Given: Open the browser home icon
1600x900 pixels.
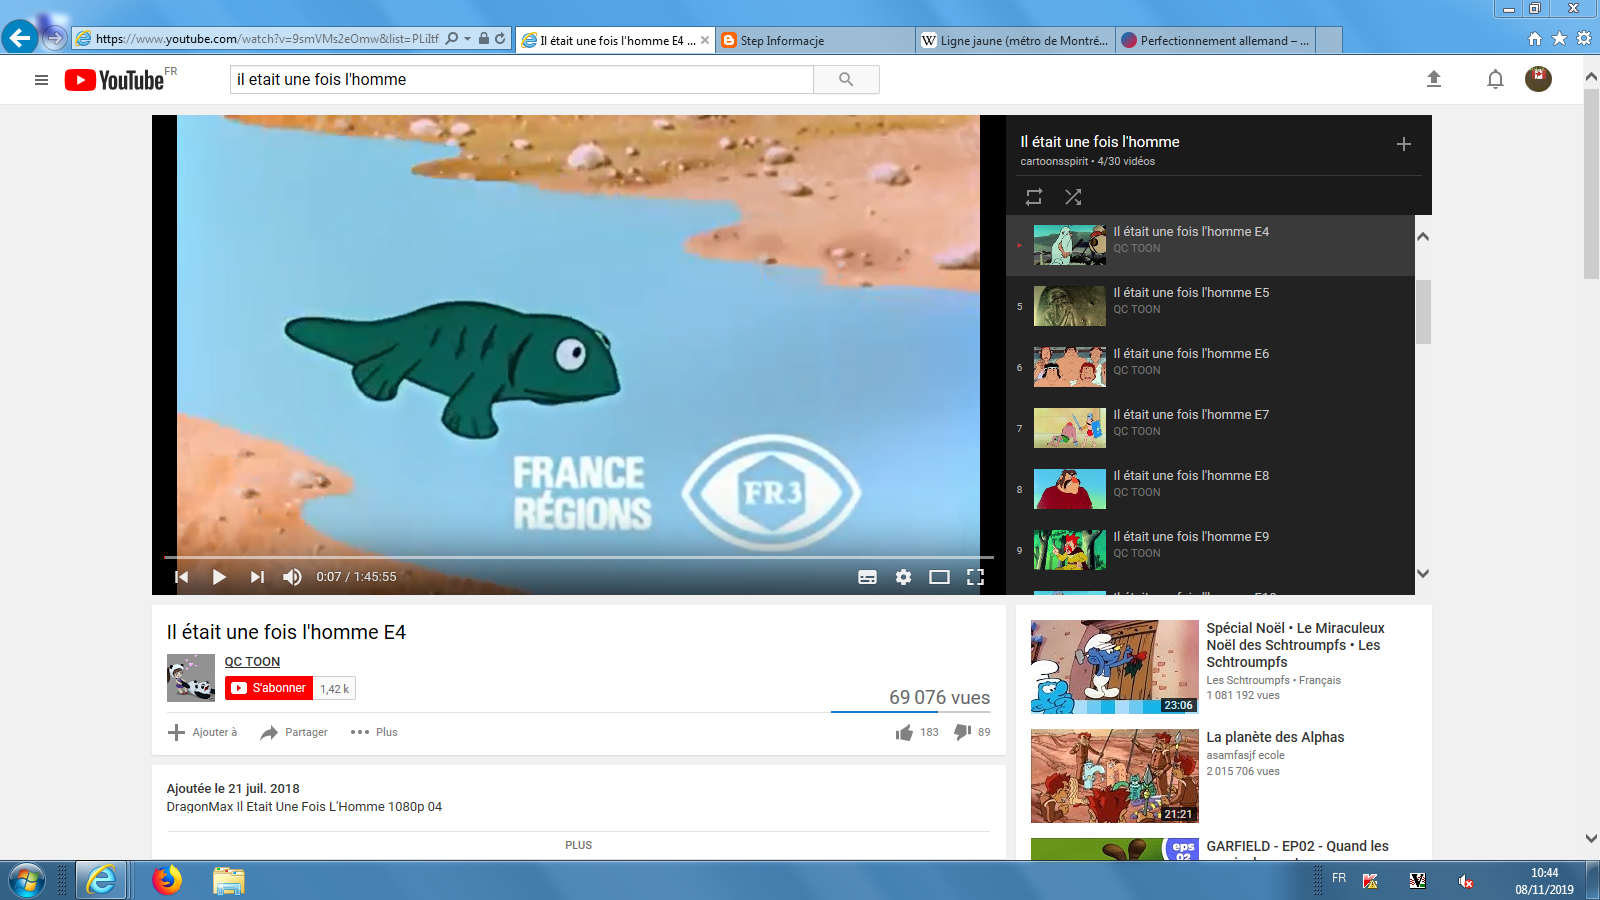Looking at the screenshot, I should click(x=1535, y=39).
